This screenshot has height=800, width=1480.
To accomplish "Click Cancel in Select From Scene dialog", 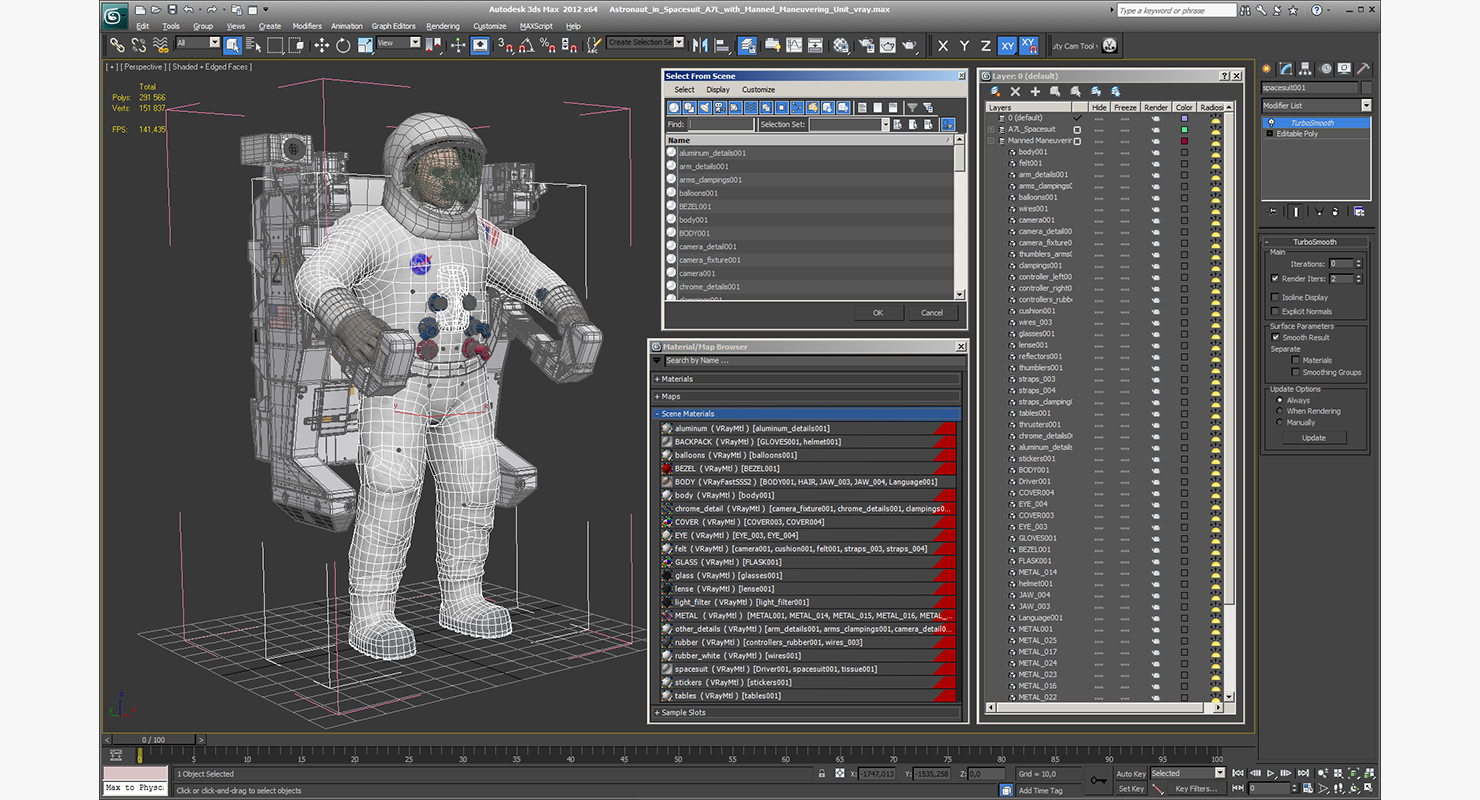I will point(932,312).
